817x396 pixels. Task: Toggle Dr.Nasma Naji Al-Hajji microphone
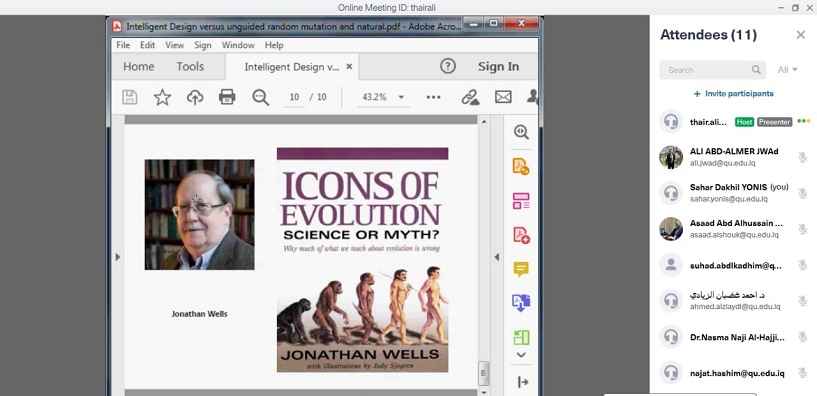click(x=802, y=337)
